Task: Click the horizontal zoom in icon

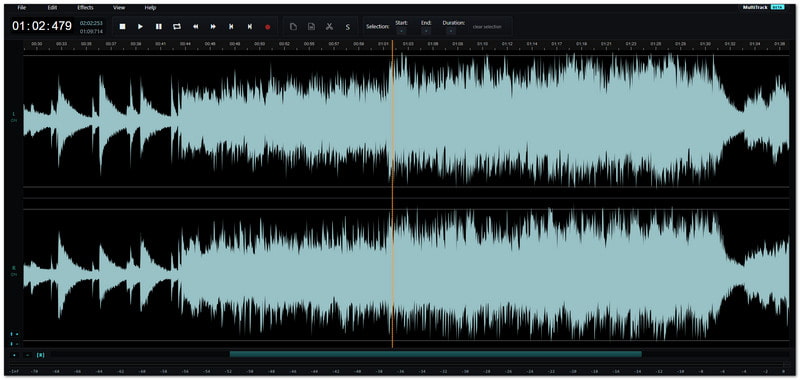Action: point(14,354)
